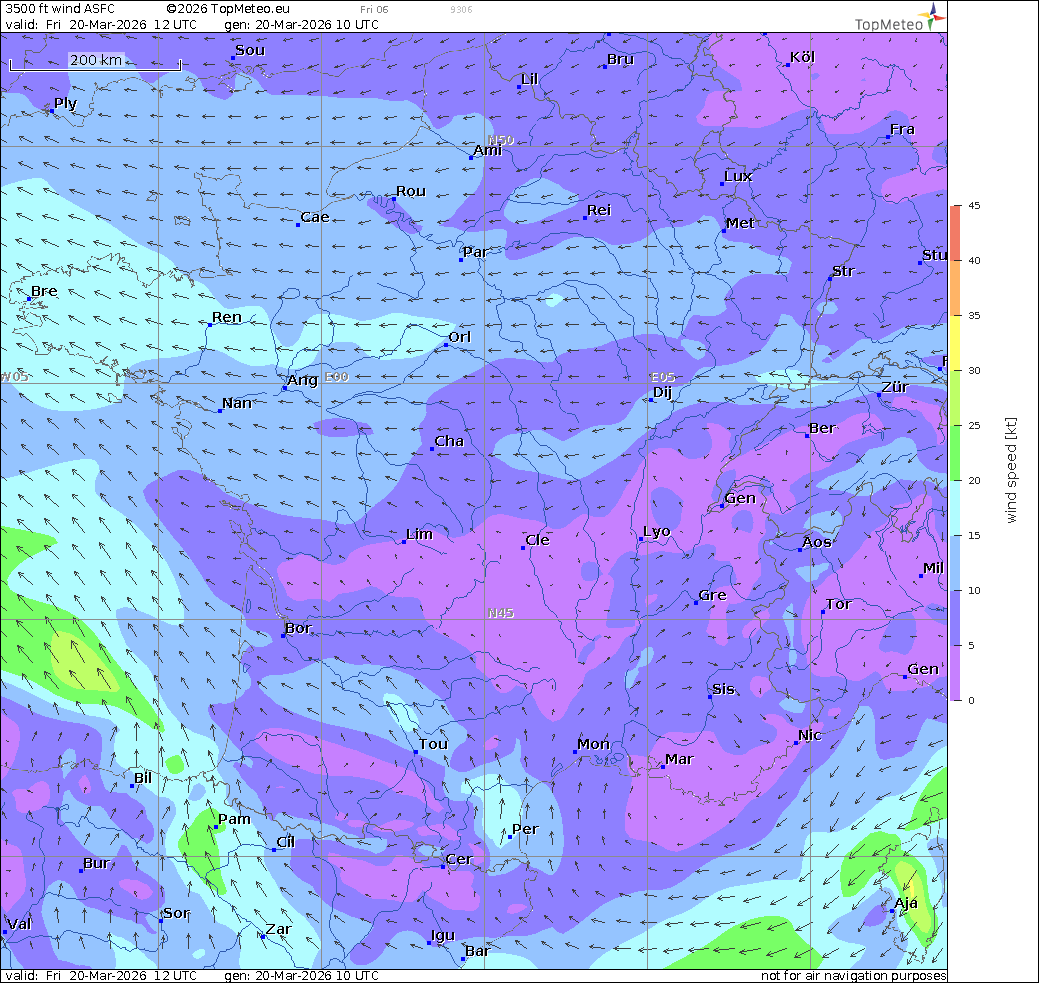Click the '3500 ft wind ASFC' title
Viewport: 1039px width, 983px height.
coord(60,8)
